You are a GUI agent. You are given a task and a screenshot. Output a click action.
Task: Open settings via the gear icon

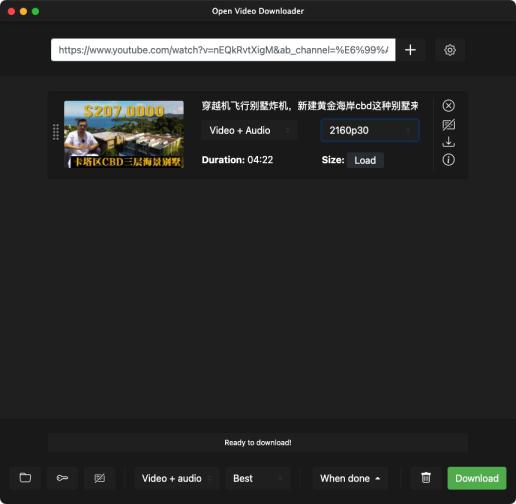pos(450,50)
